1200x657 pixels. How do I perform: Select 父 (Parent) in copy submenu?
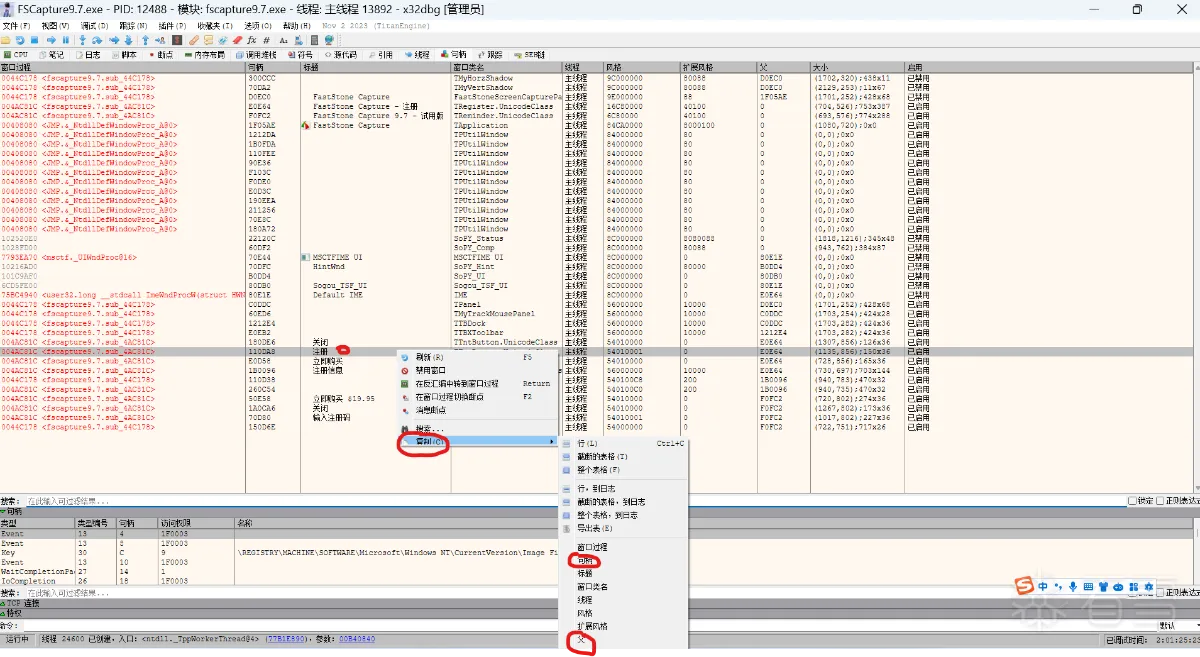[623, 639]
